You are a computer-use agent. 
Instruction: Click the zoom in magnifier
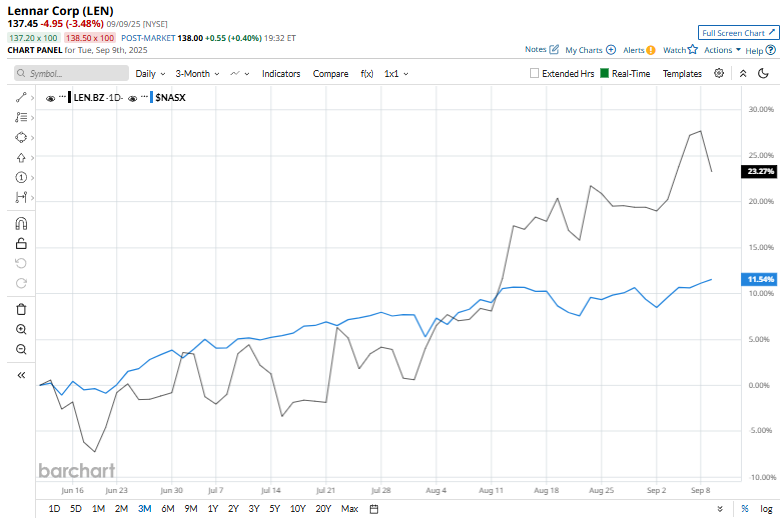21,329
